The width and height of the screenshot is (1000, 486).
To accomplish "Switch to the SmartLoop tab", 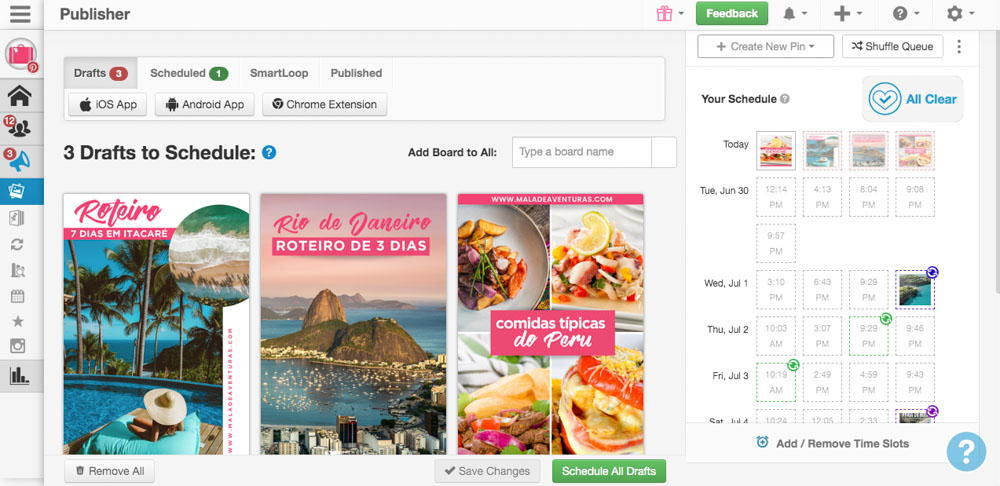I will click(279, 73).
